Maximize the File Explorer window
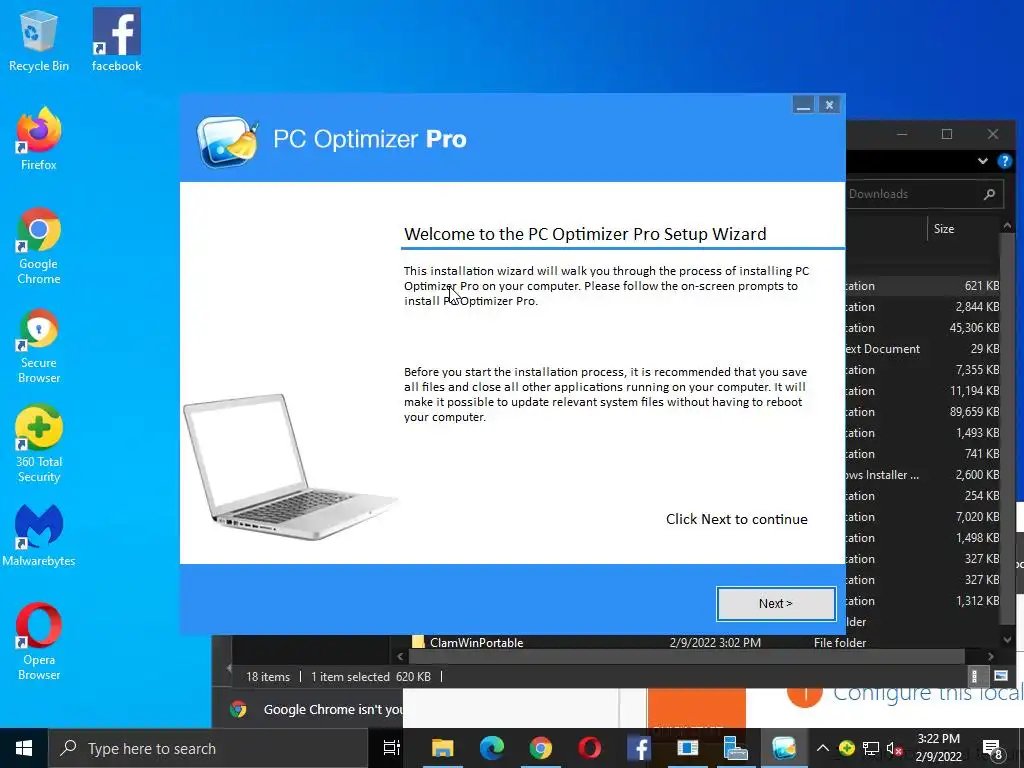The image size is (1024, 768). click(x=947, y=134)
